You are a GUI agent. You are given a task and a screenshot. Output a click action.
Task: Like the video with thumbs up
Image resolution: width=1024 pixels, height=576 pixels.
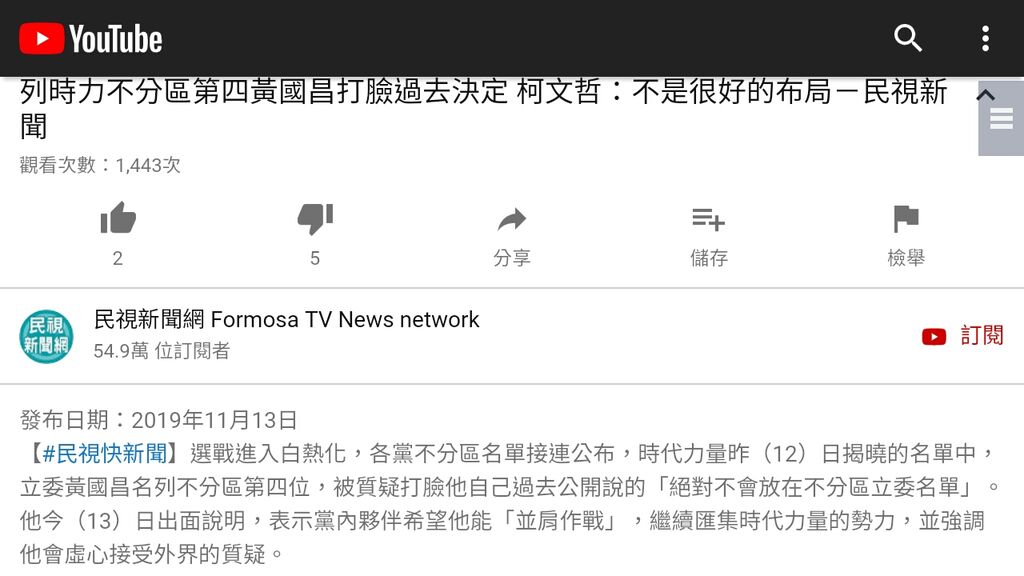point(118,218)
